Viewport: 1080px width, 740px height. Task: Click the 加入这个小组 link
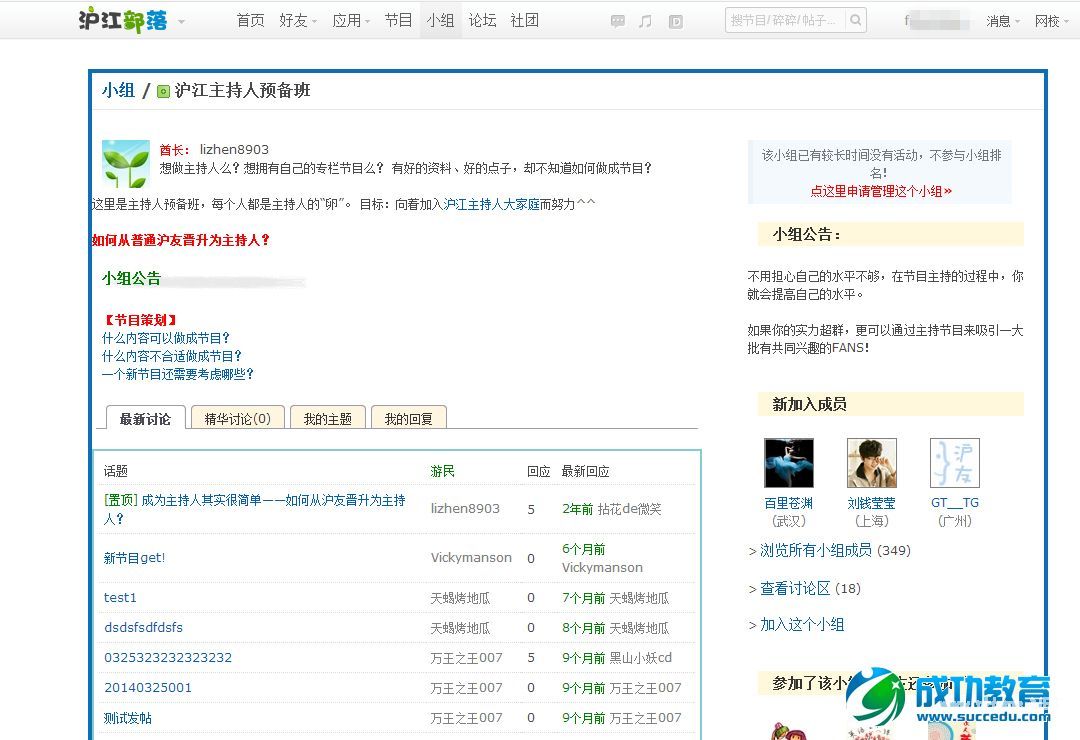[801, 624]
